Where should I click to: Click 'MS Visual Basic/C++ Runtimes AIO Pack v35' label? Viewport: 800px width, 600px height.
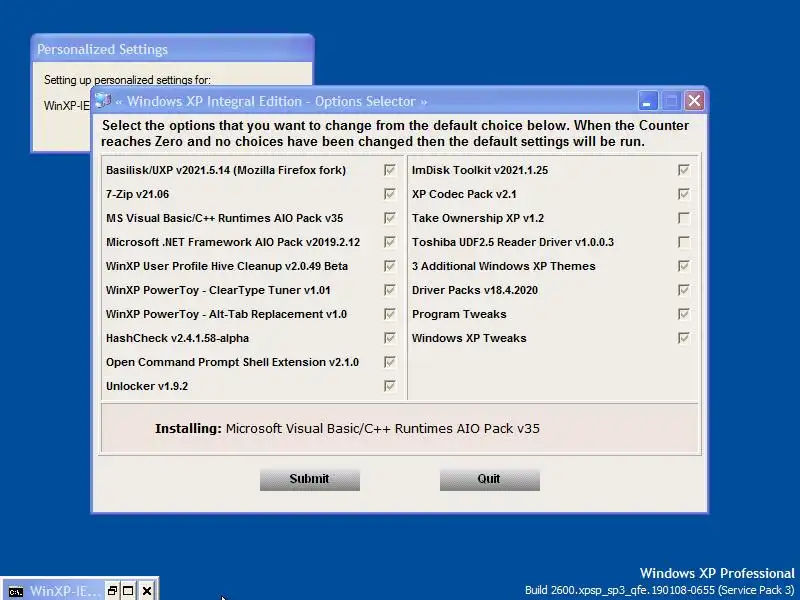click(x=224, y=218)
